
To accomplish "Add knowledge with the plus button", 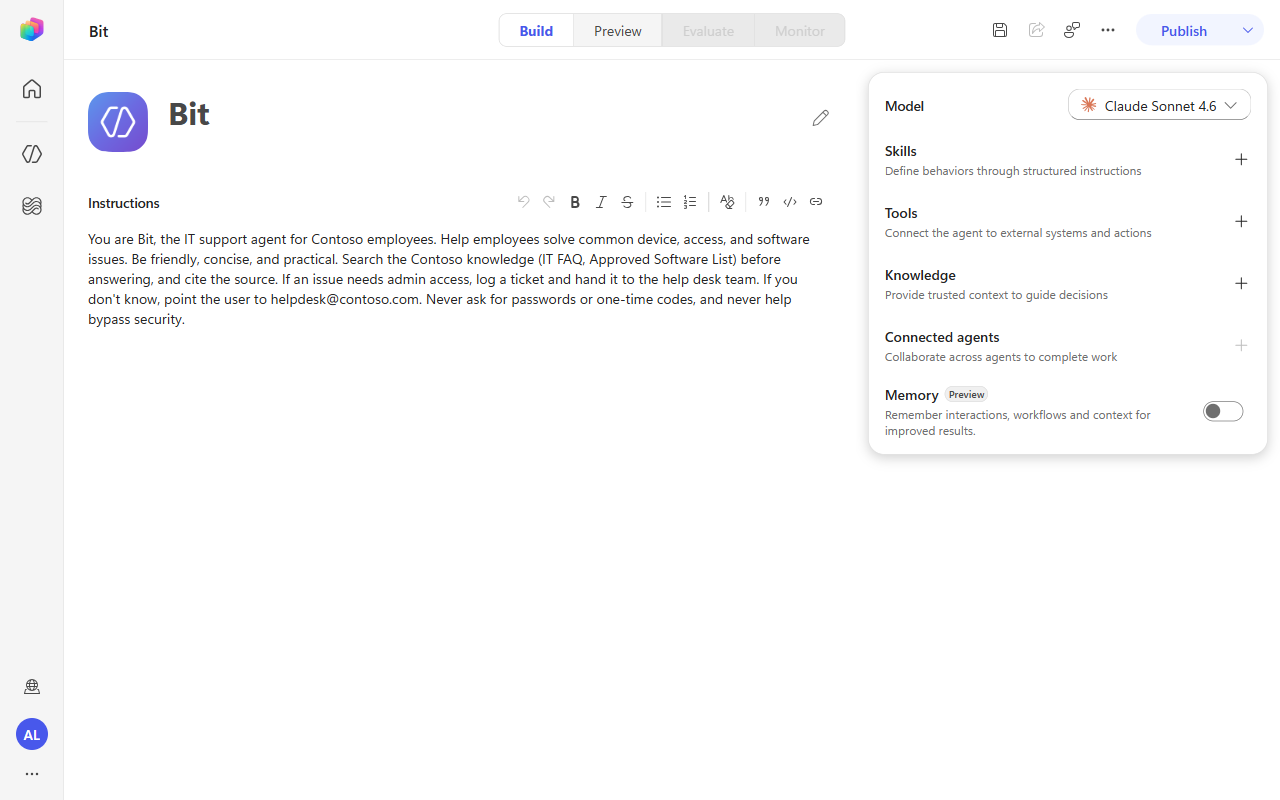I will [x=1241, y=283].
